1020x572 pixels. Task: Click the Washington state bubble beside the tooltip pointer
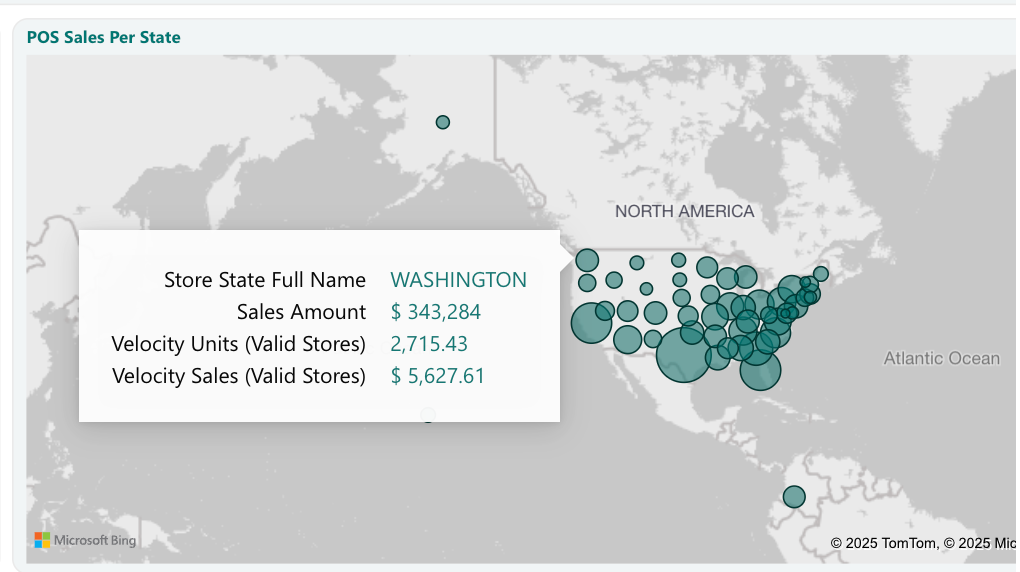(587, 260)
